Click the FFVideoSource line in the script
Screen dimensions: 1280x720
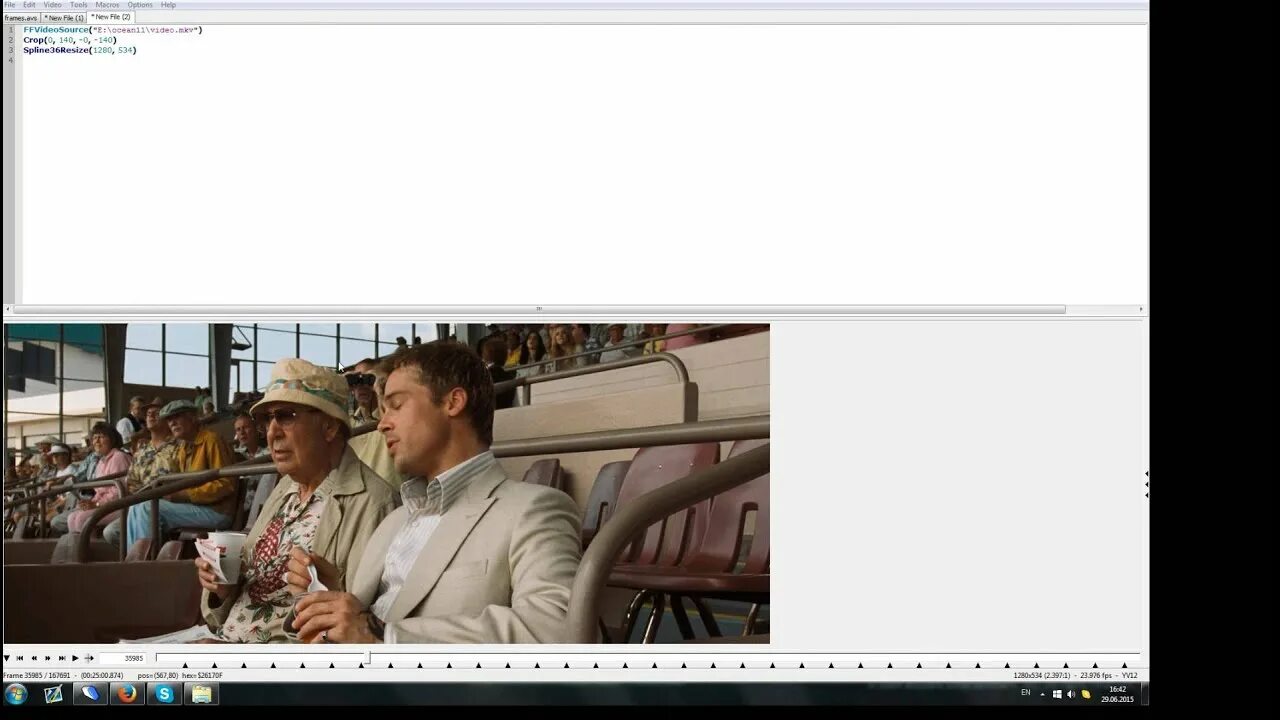(113, 30)
